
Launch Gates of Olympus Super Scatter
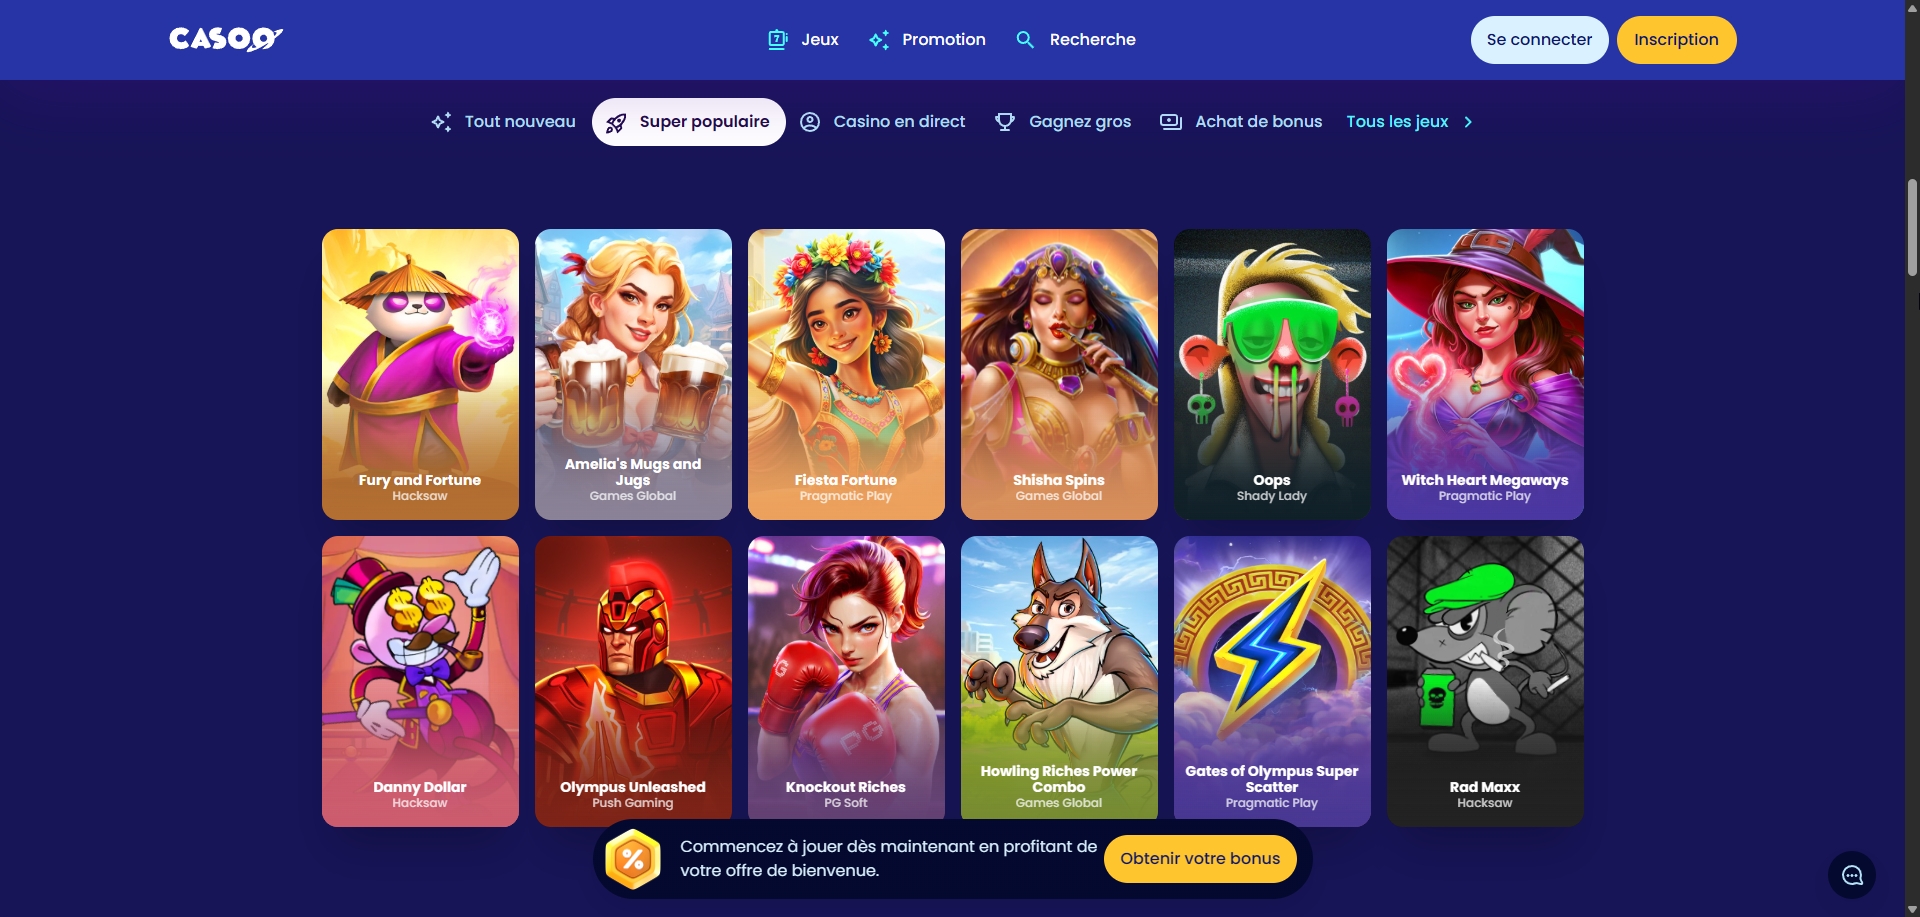pyautogui.click(x=1272, y=681)
